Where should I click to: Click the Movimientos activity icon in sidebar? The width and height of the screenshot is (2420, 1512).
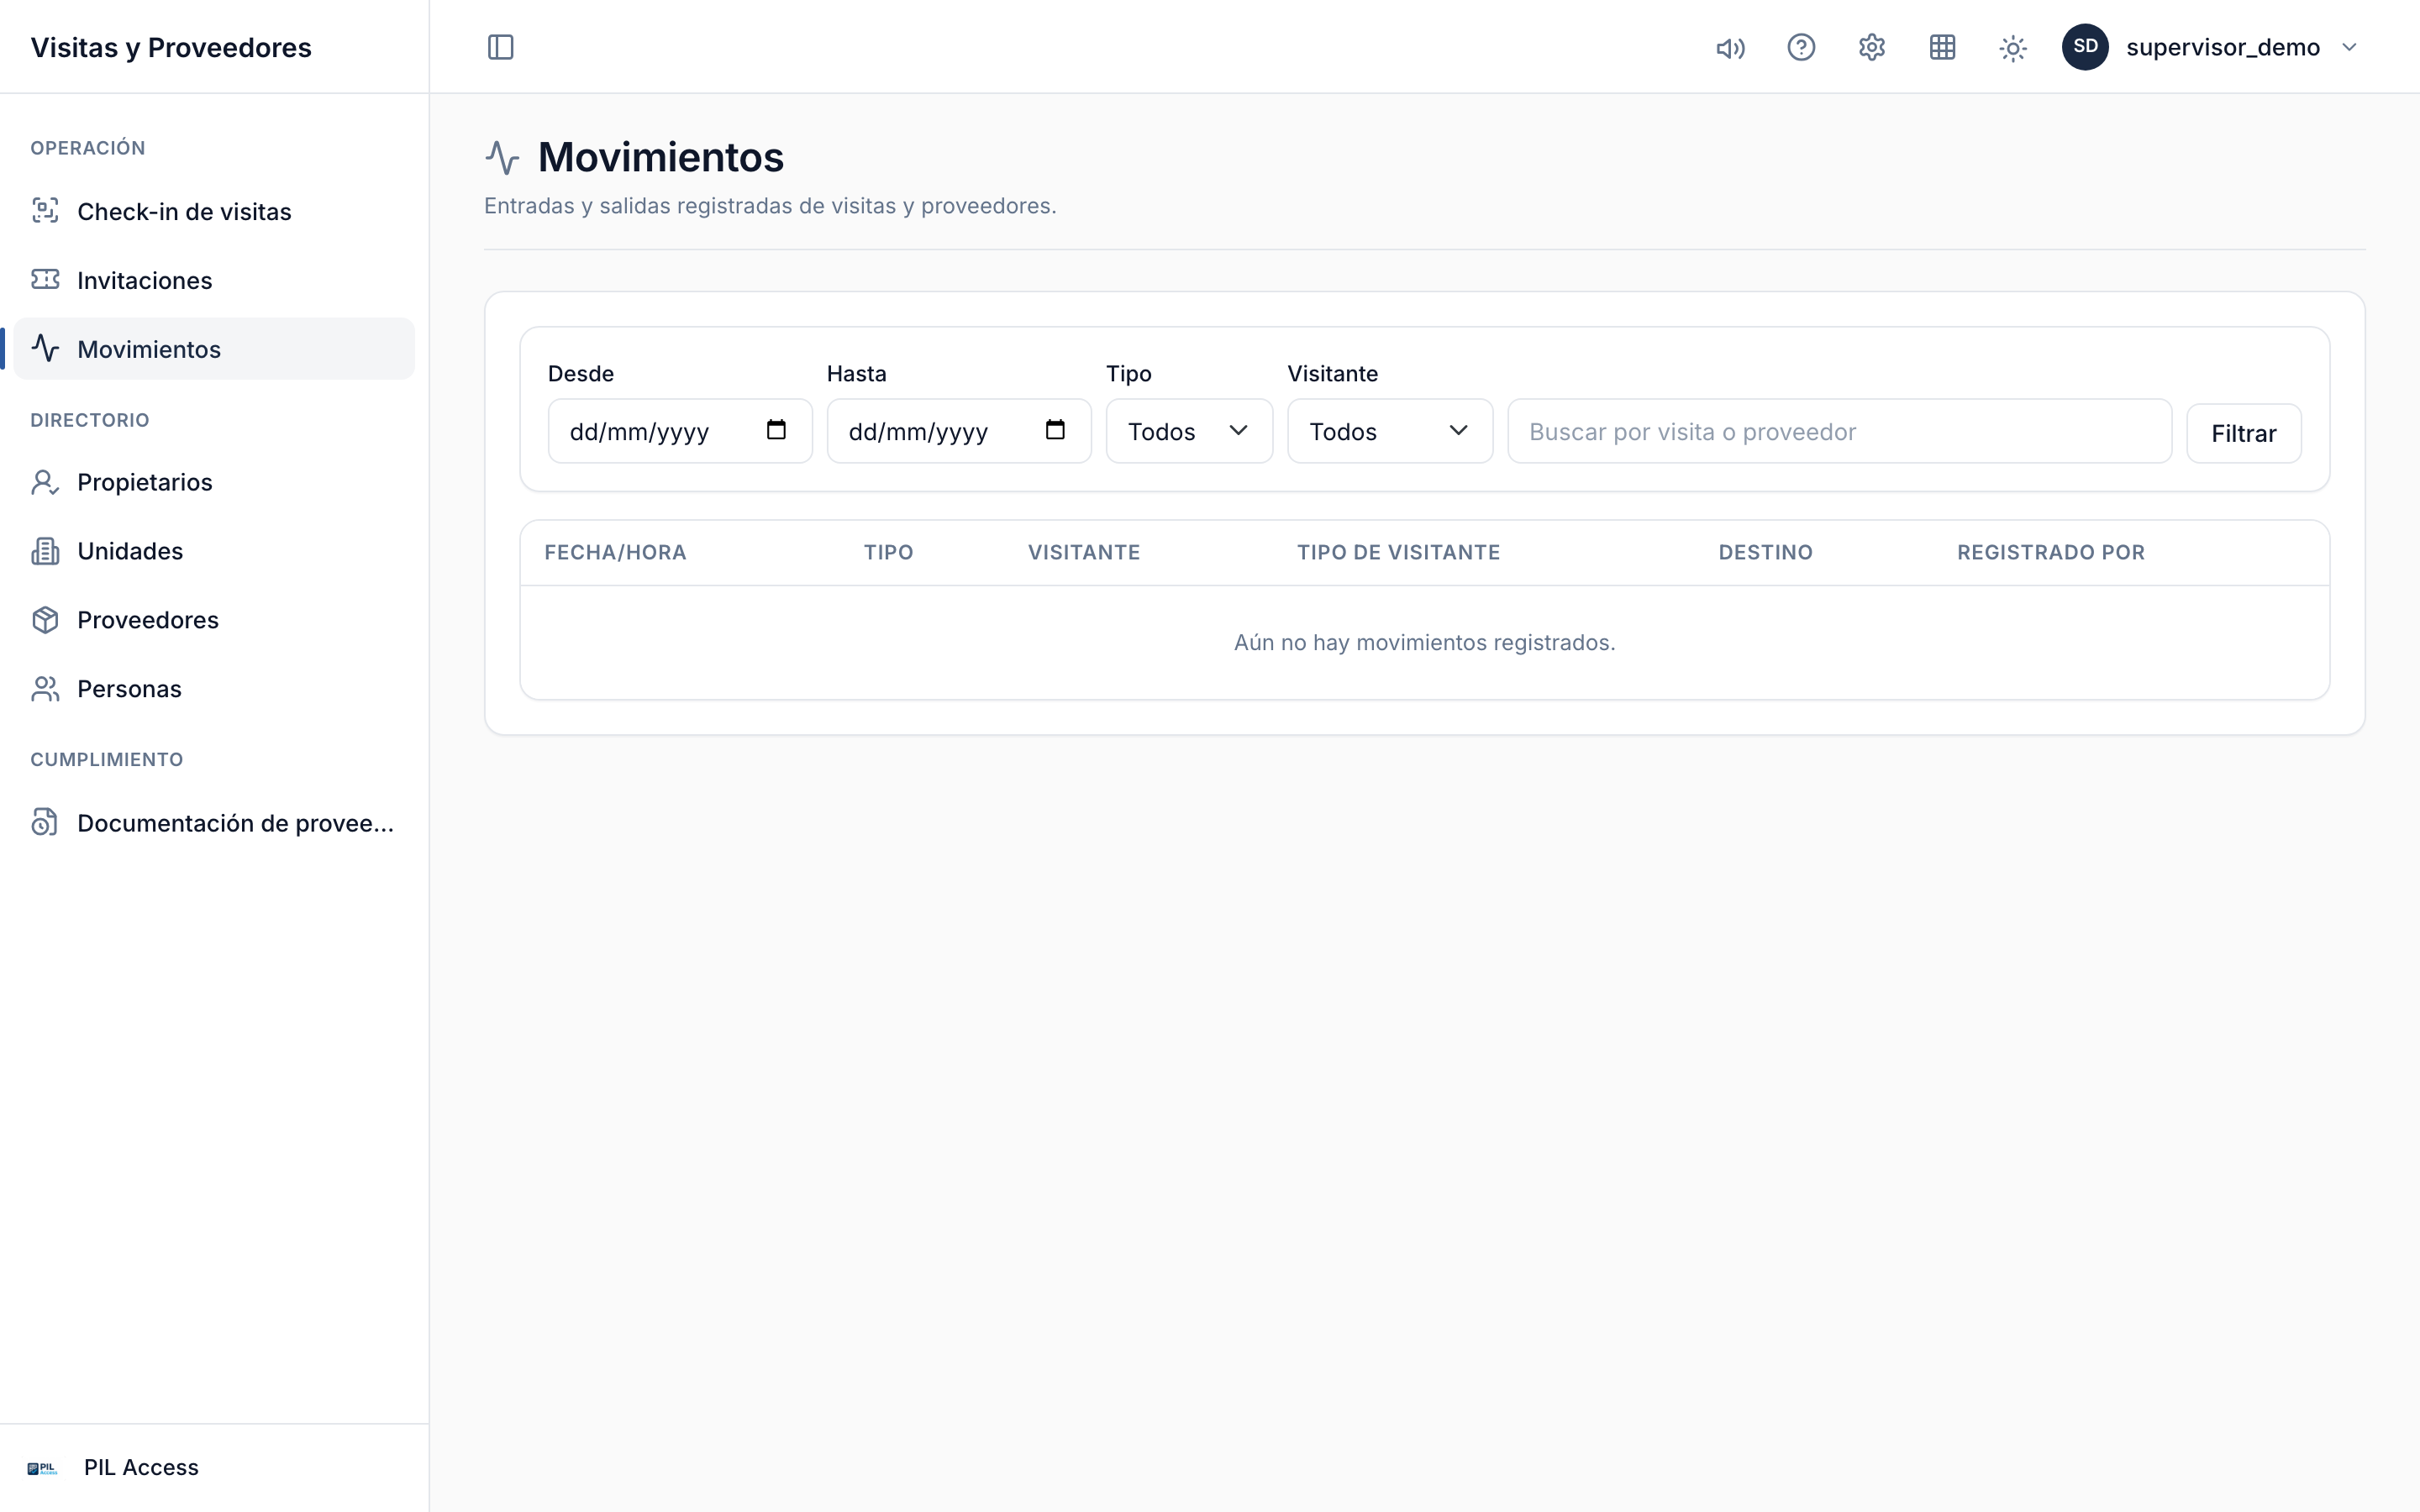(45, 348)
